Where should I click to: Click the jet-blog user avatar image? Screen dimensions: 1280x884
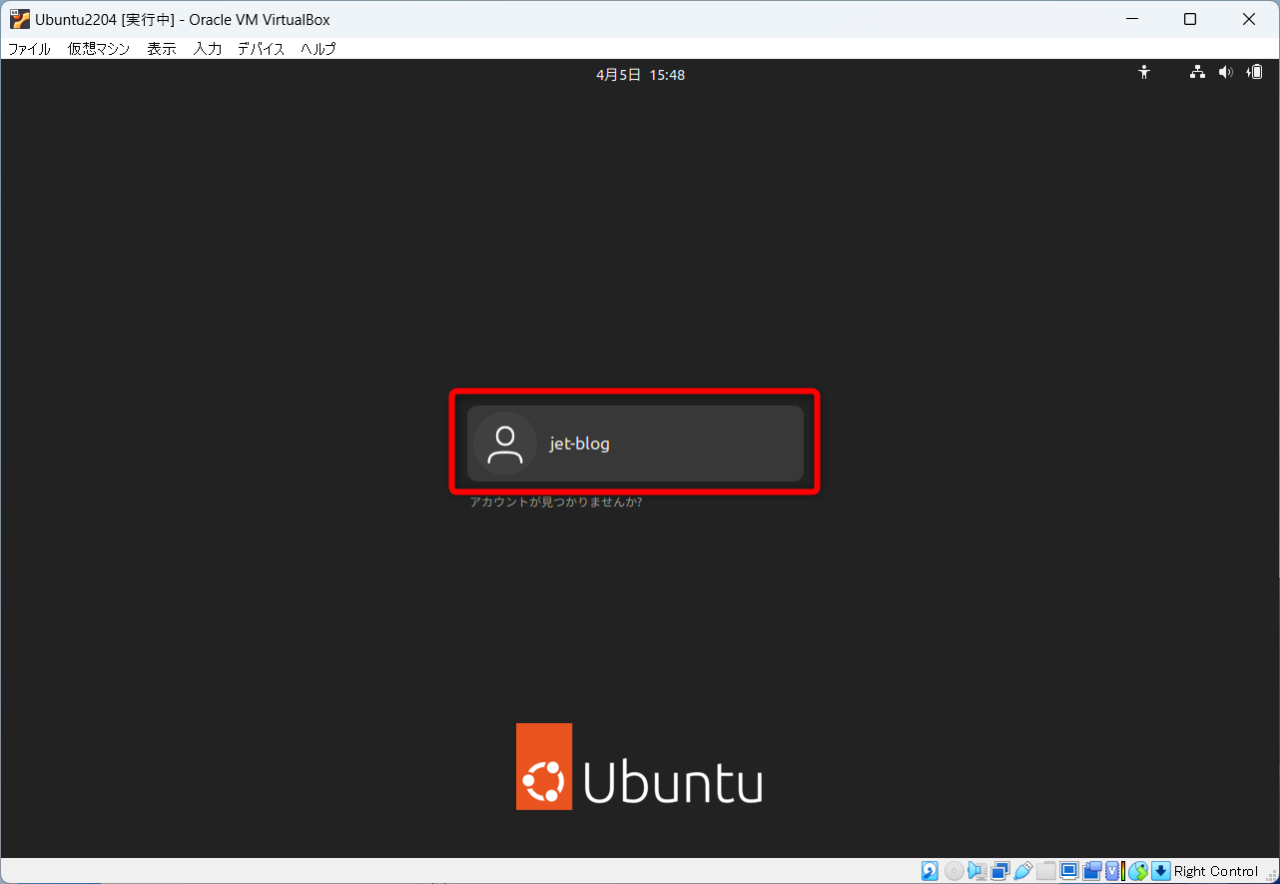pos(503,443)
